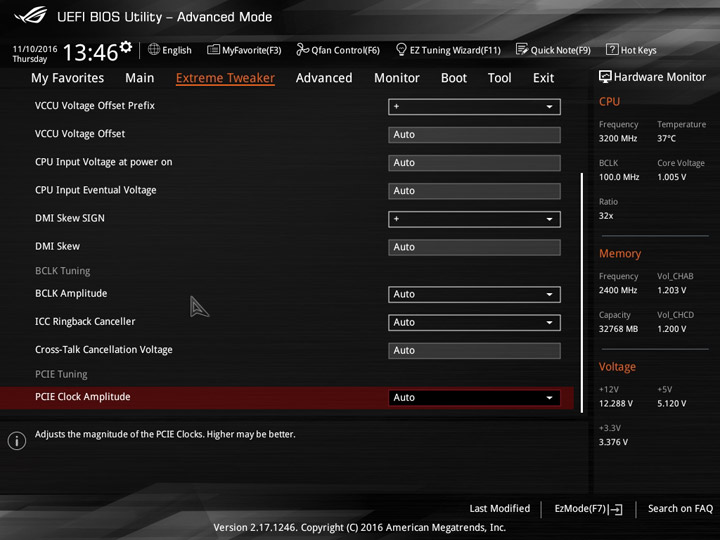The width and height of the screenshot is (720, 540).
Task: Expand VCCU Voltage Offset Prefix dropdown
Action: (x=474, y=107)
